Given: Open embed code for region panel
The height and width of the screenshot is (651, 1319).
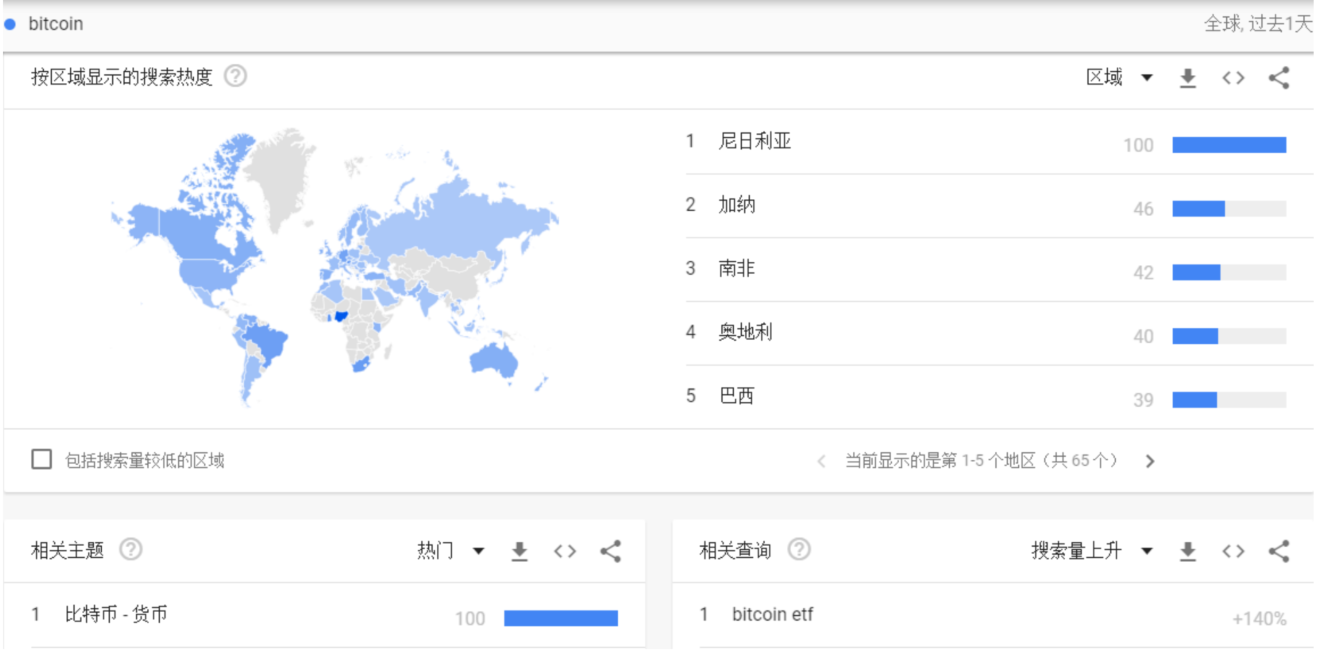Looking at the screenshot, I should pyautogui.click(x=1233, y=78).
